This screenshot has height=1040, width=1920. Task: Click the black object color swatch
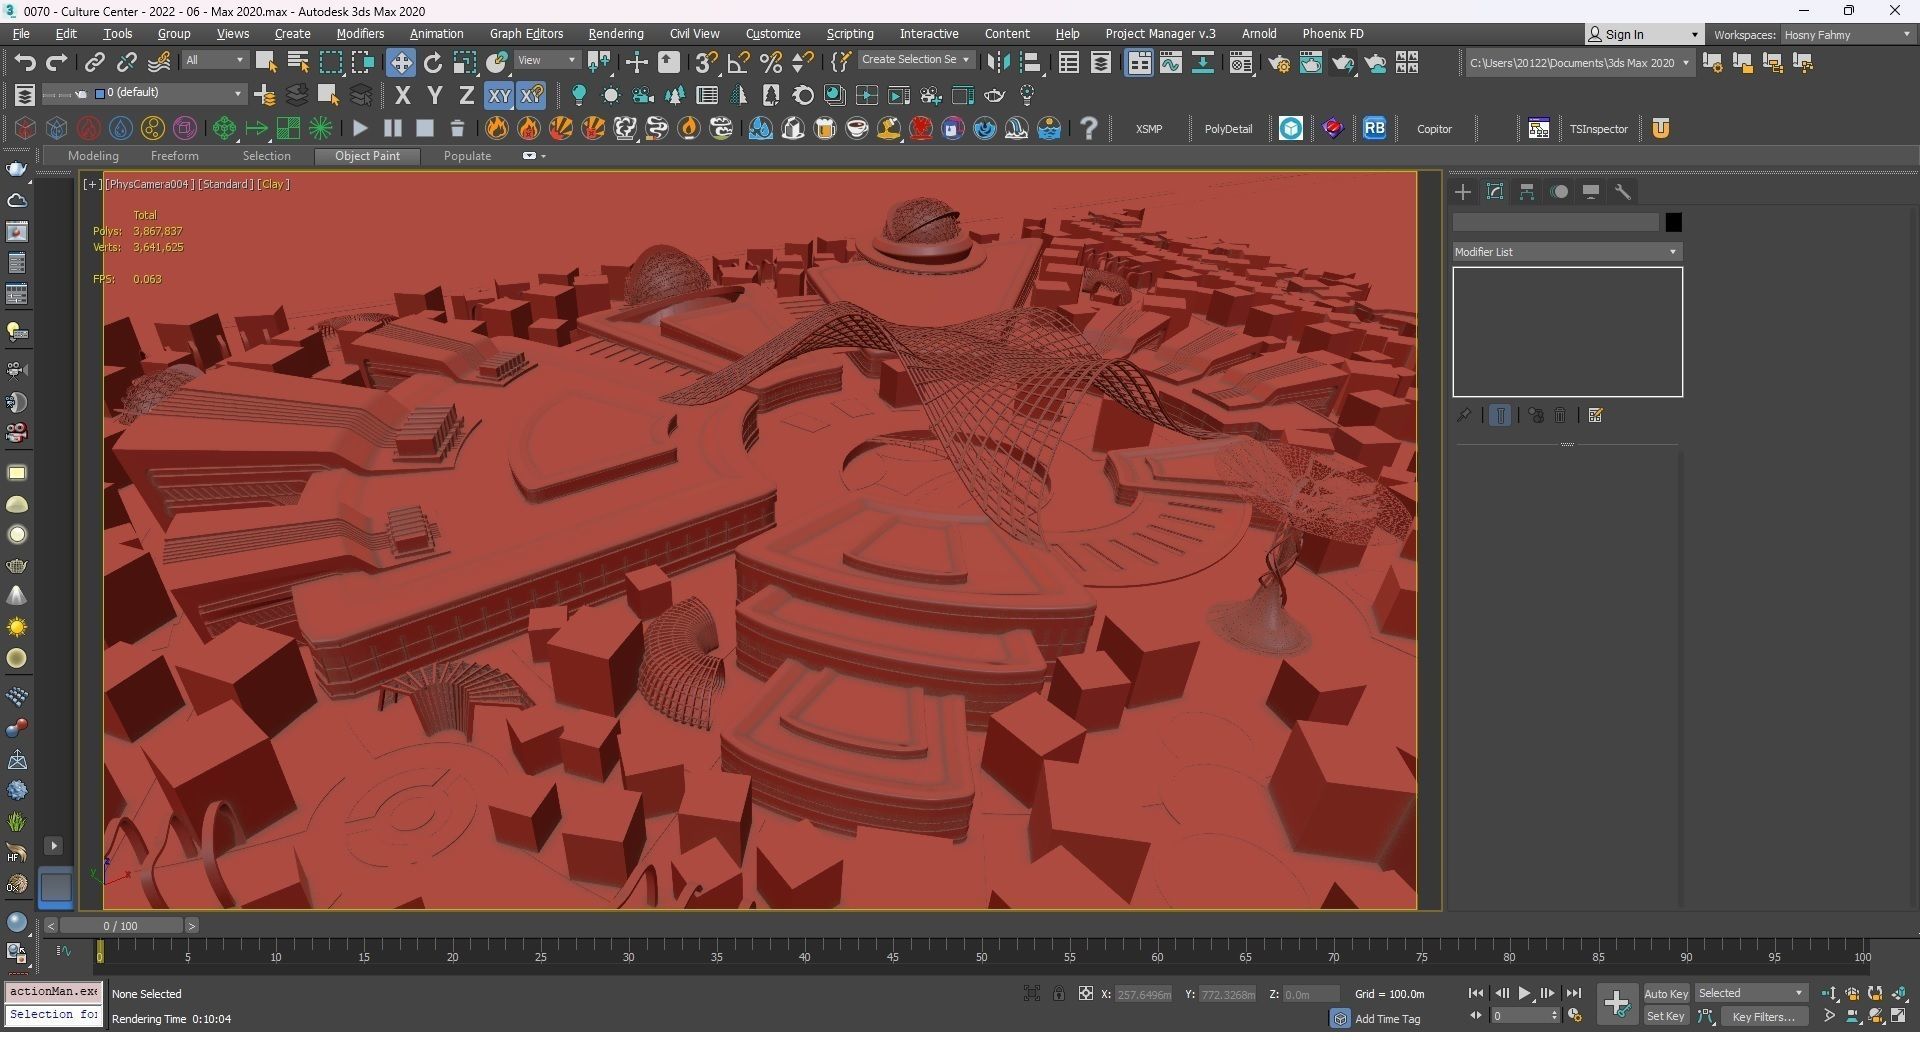(1673, 222)
